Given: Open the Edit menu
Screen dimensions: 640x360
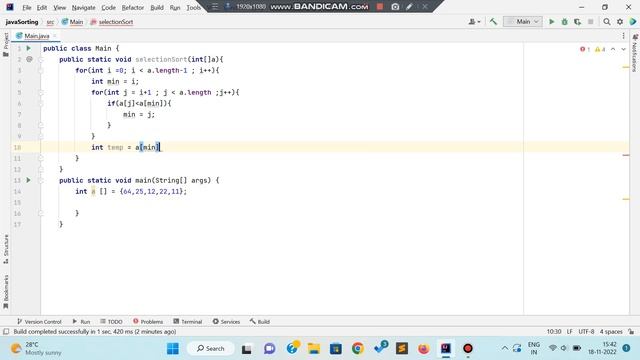Looking at the screenshot, I should pyautogui.click(x=42, y=7).
